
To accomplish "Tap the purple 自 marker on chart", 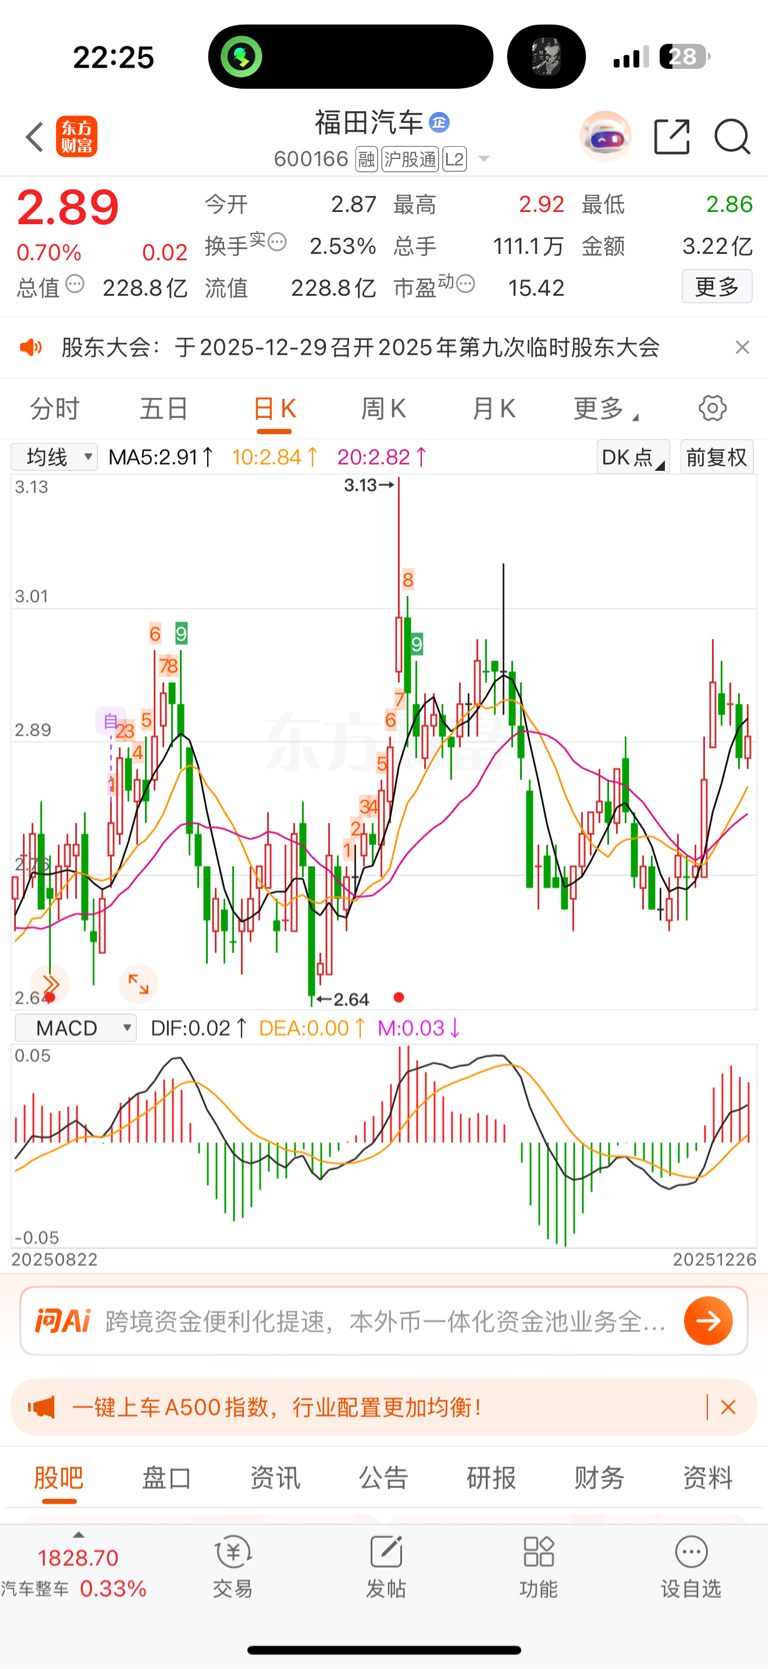I will pyautogui.click(x=110, y=720).
